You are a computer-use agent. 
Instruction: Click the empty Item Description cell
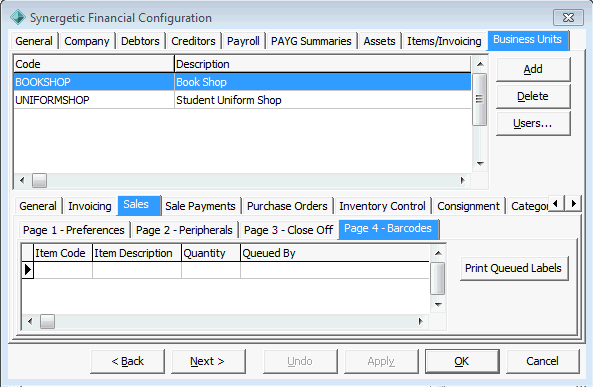coord(137,270)
